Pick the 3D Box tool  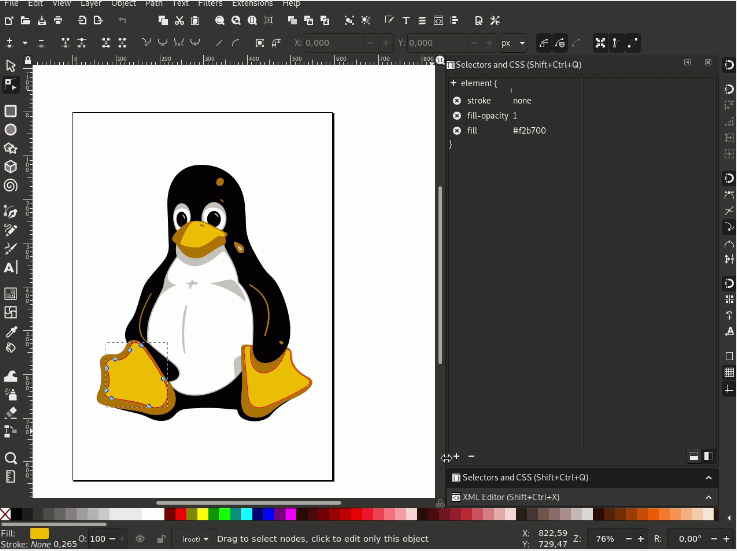(10, 167)
